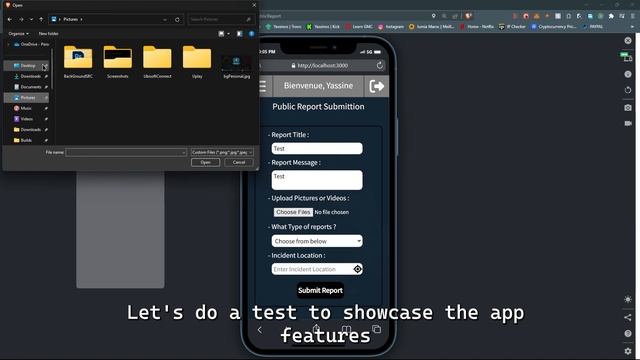Click the Search Pictures box
Image resolution: width=640 pixels, height=360 pixels.
221,19
